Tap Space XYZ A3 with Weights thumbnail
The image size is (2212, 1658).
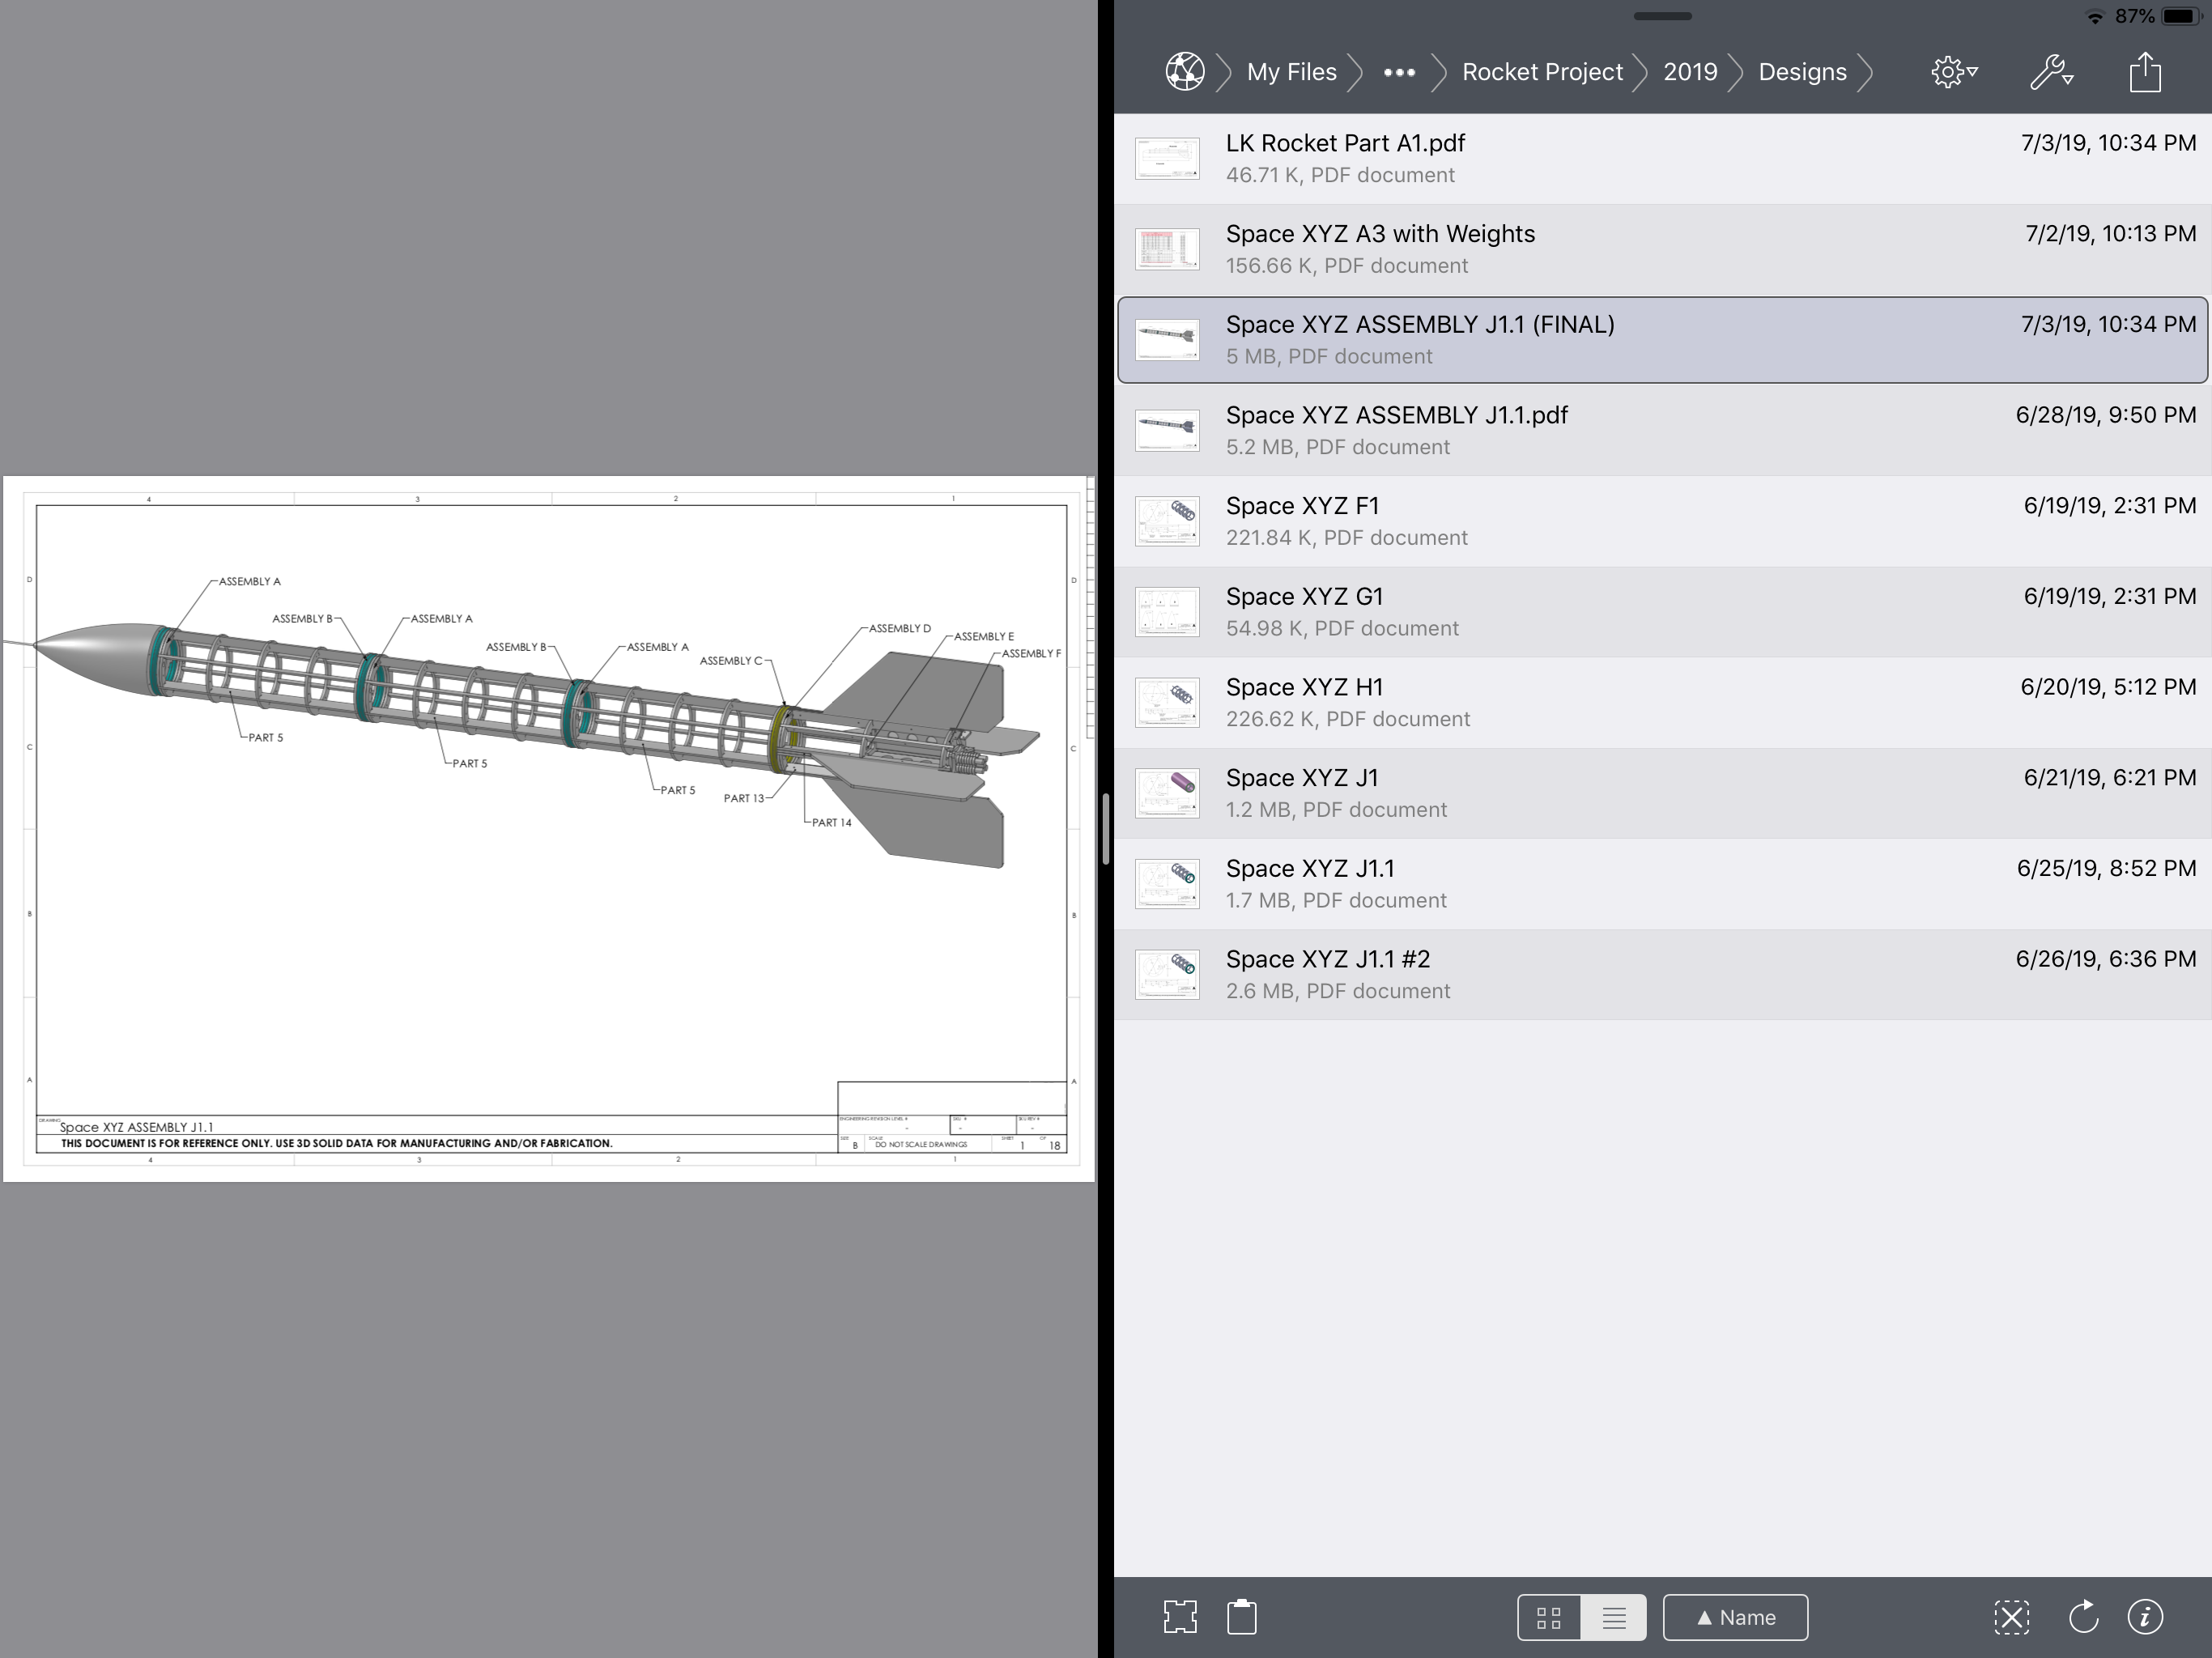pos(1167,250)
